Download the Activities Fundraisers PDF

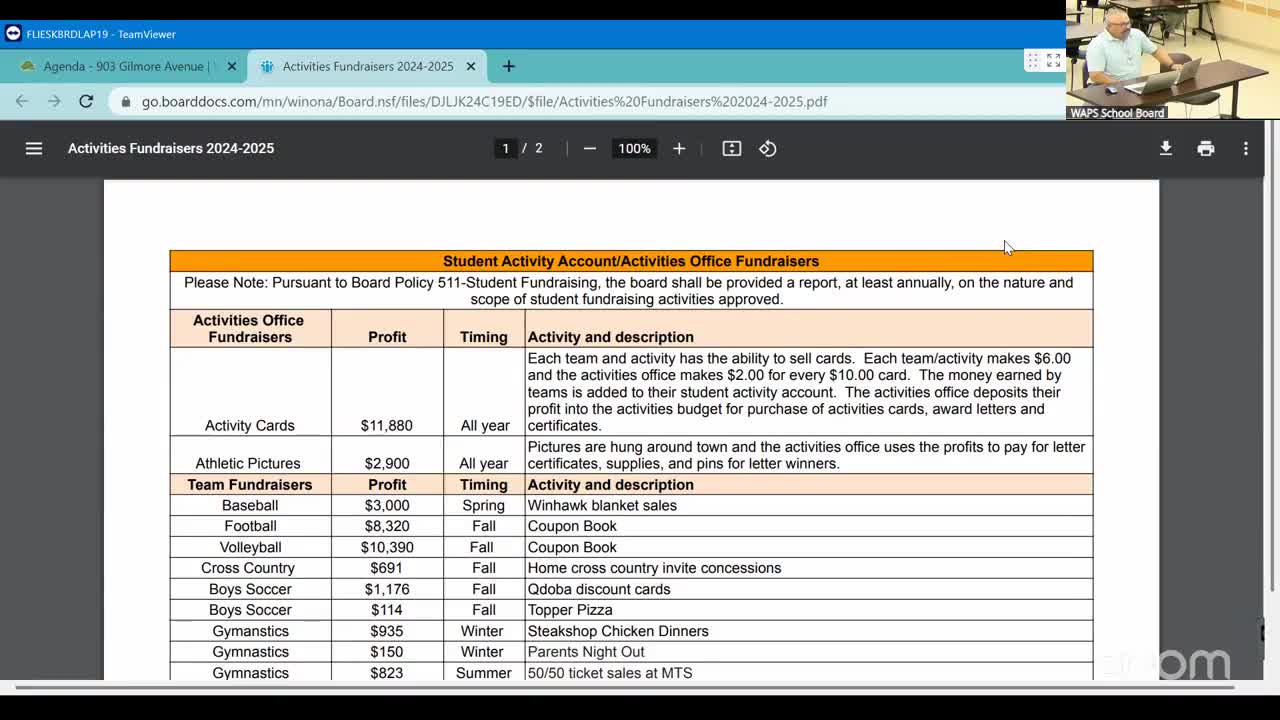[1166, 148]
